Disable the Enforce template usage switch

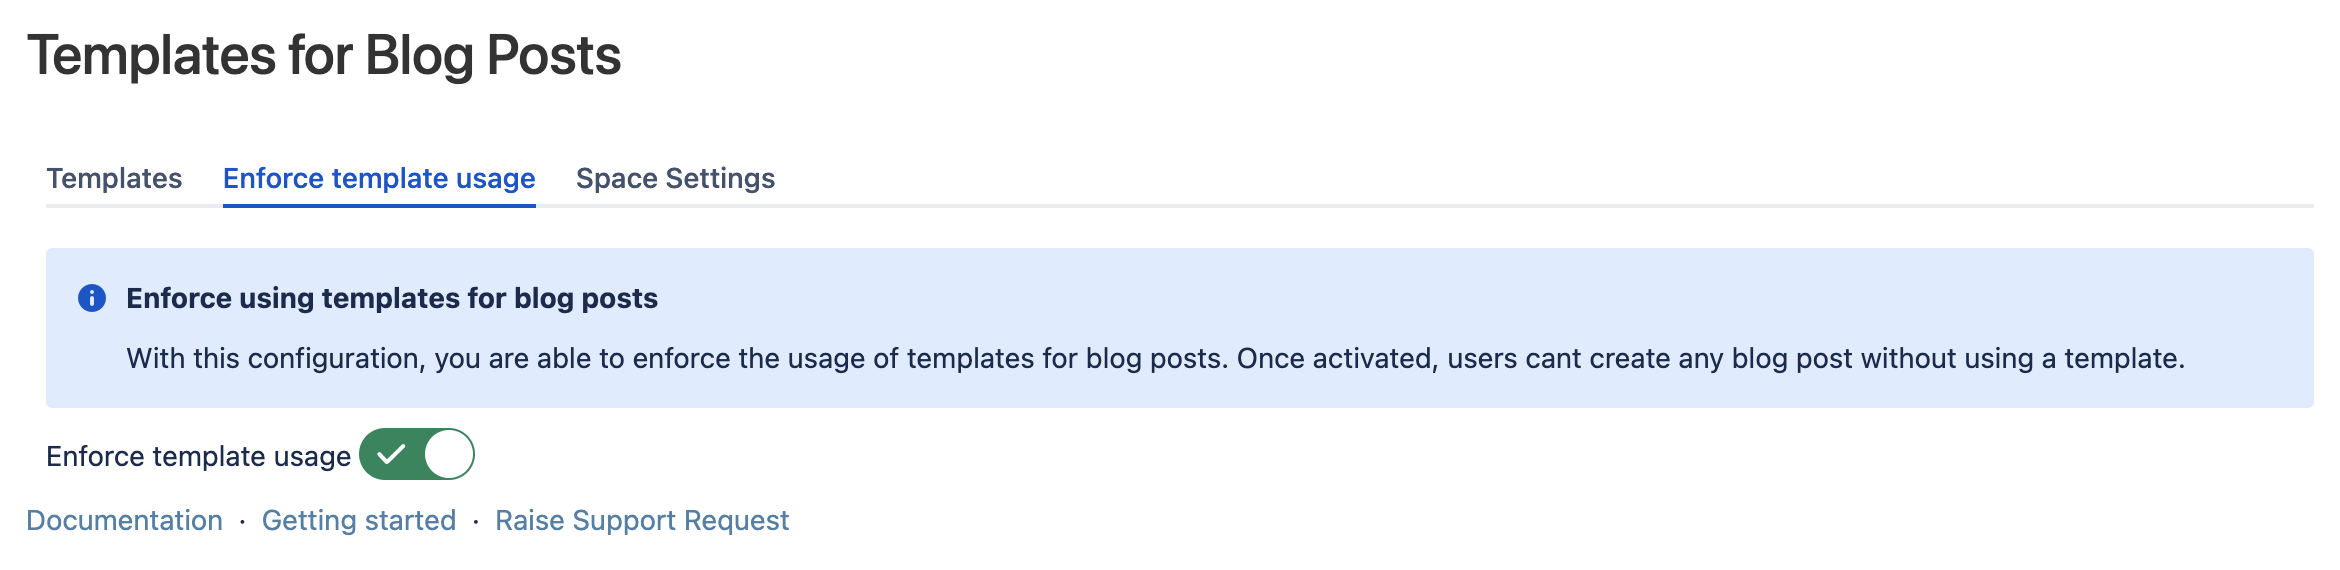click(x=416, y=455)
